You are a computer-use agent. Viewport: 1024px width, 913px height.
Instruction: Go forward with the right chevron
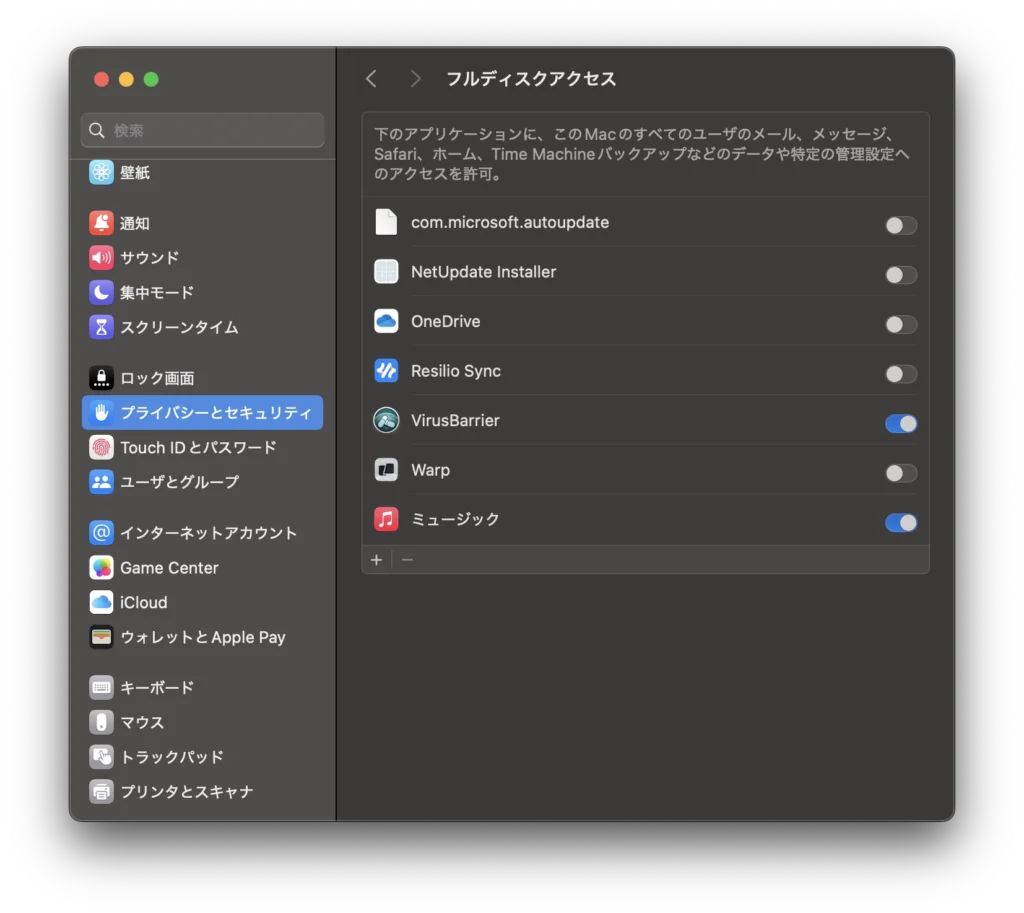415,79
